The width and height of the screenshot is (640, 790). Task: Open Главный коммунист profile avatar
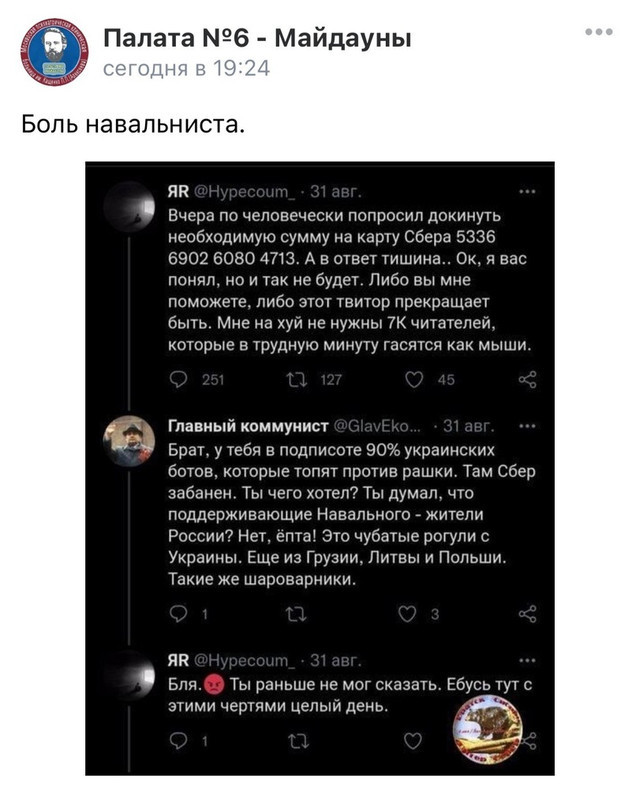(130, 441)
